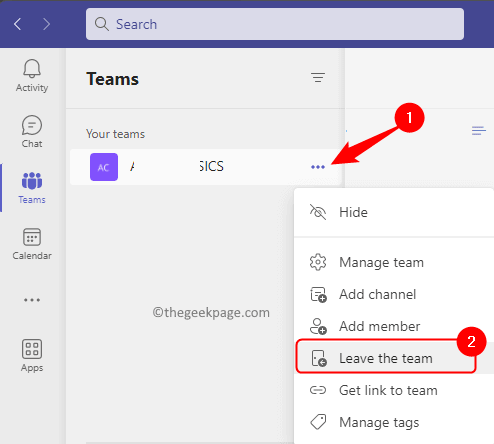The image size is (494, 444).
Task: Open Calendar from the sidebar
Action: (32, 244)
